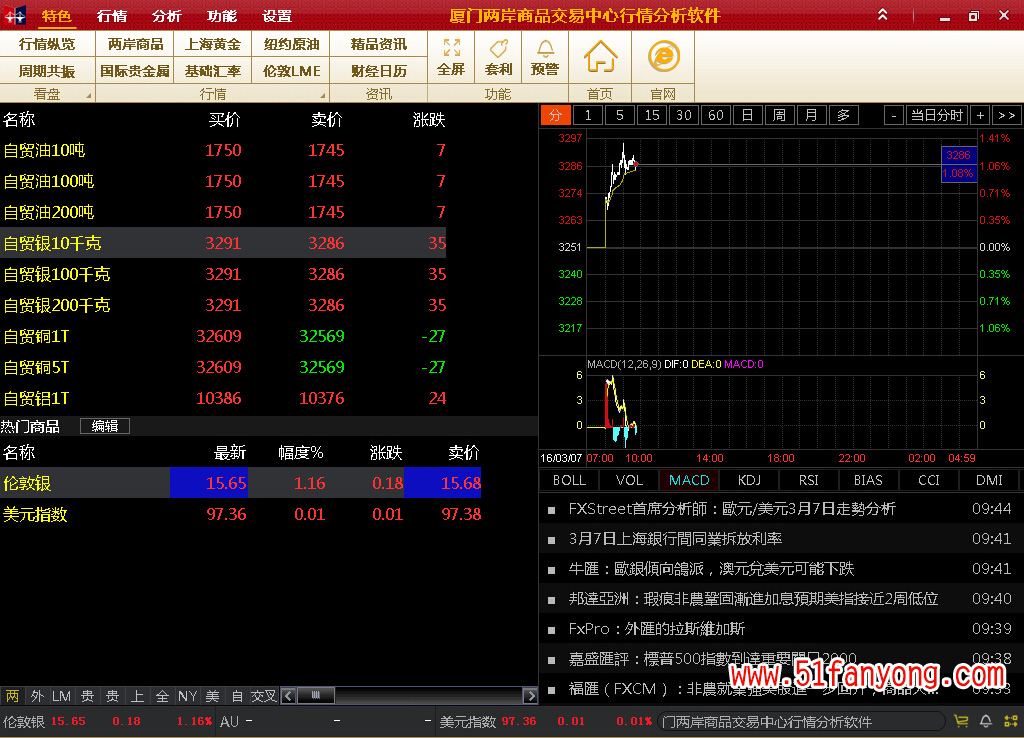Screen dimensions: 1024x738
Task: Open the 设置 menu tab
Action: [277, 16]
